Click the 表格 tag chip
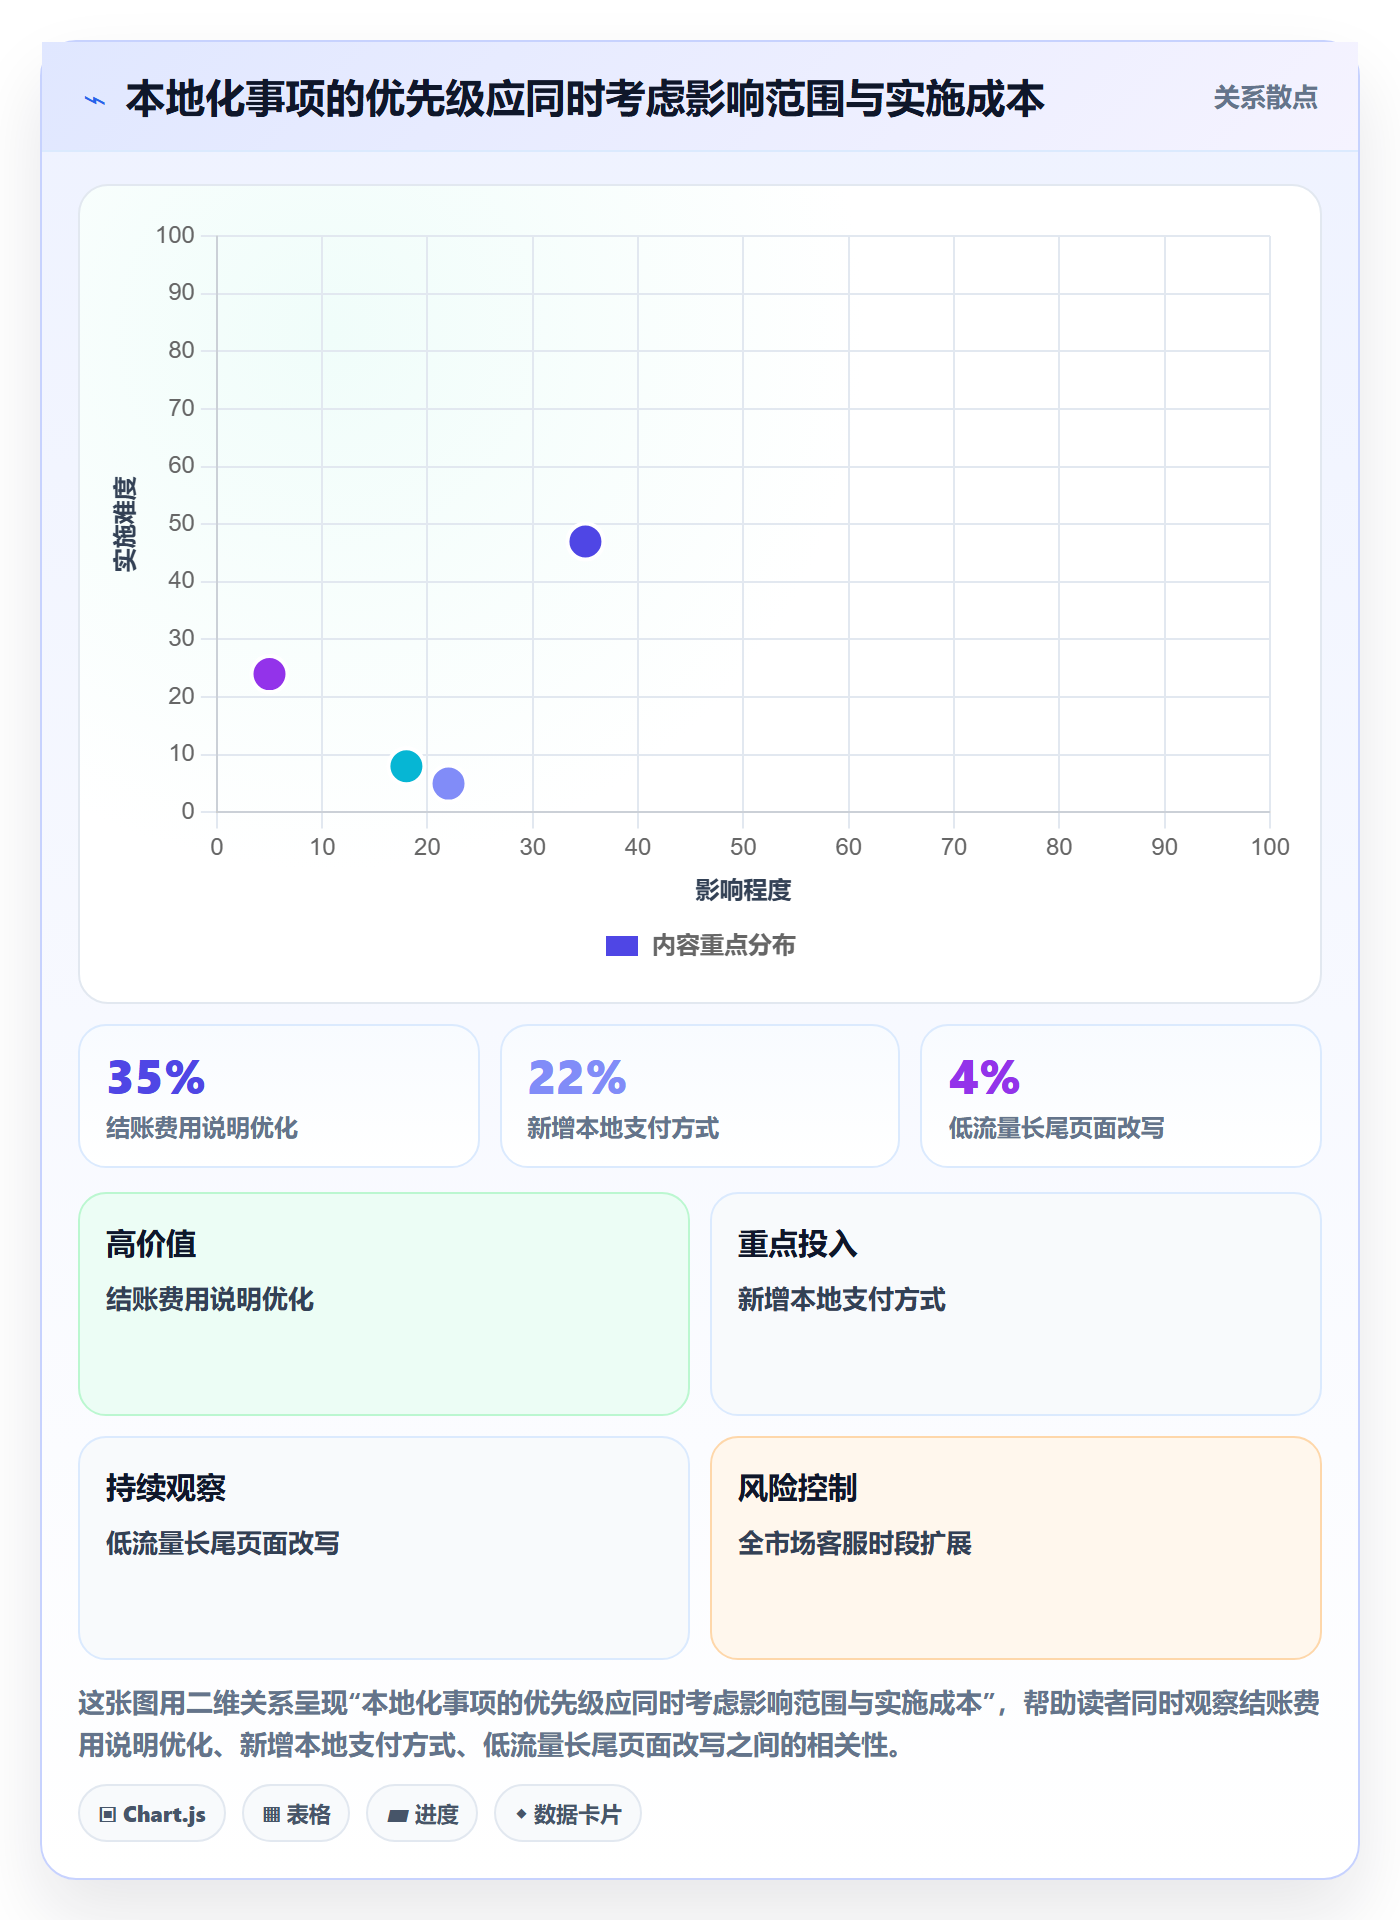Image resolution: width=1400 pixels, height=1920 pixels. [296, 1814]
